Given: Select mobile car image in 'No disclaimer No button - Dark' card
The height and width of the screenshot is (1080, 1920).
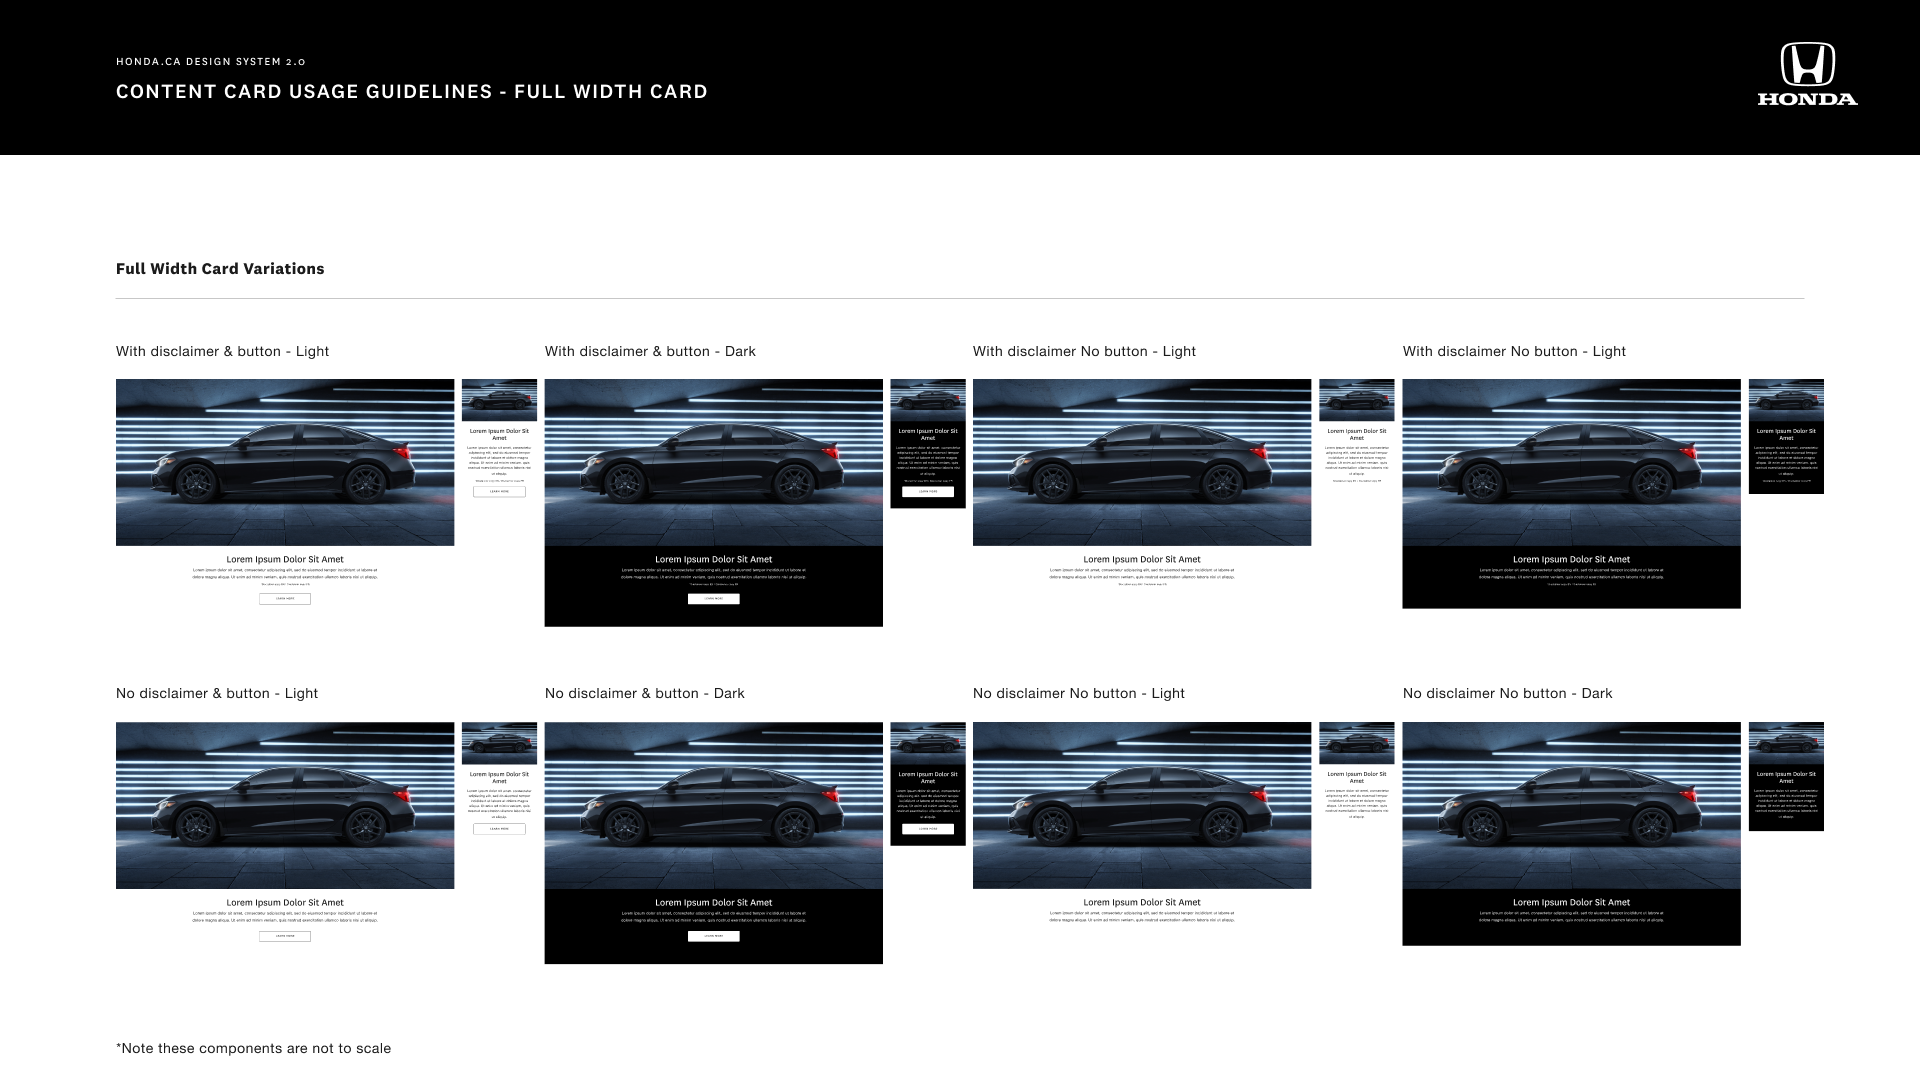Looking at the screenshot, I should 1786,743.
